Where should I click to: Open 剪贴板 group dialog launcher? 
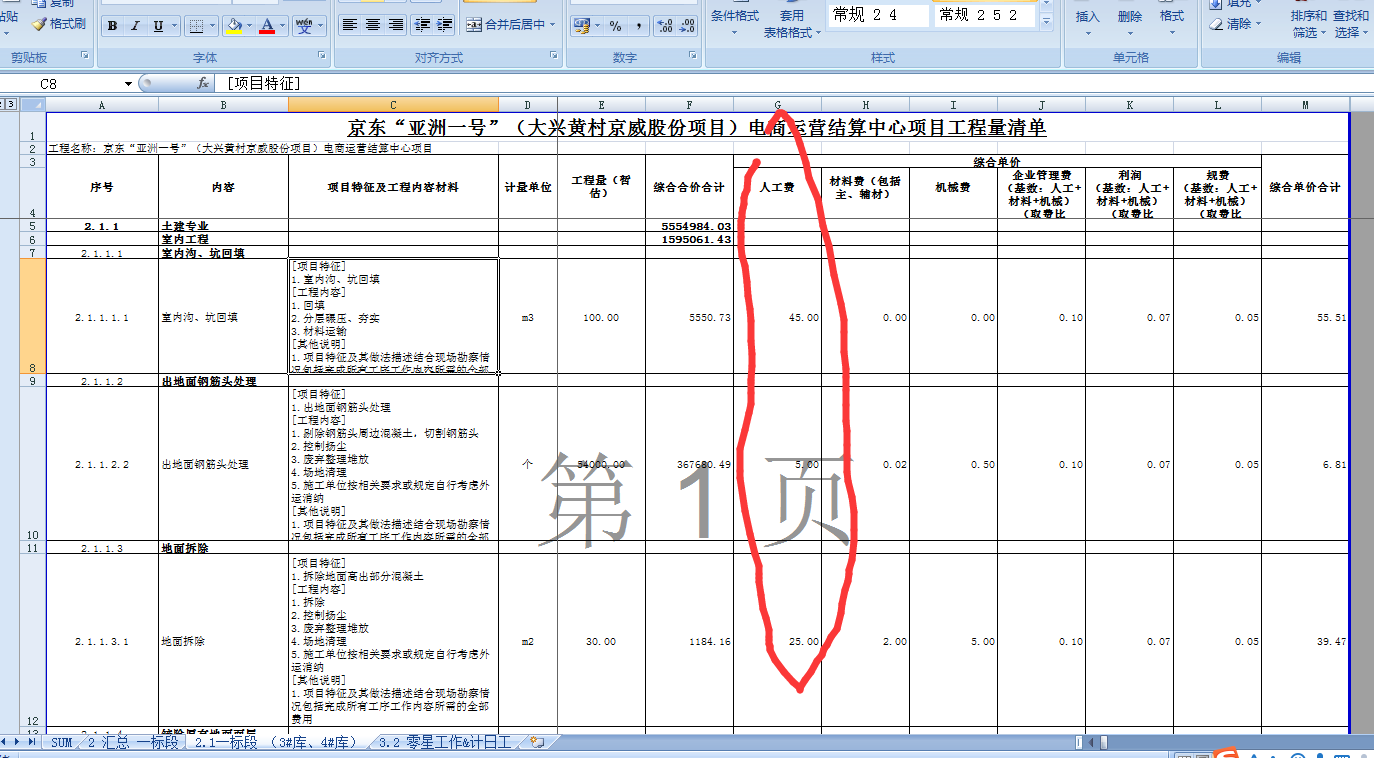[84, 56]
